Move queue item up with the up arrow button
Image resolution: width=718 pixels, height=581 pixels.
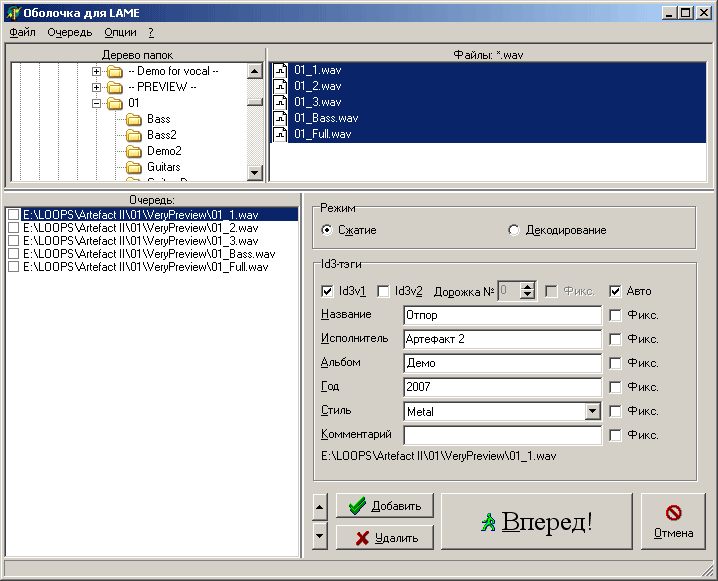[x=320, y=507]
